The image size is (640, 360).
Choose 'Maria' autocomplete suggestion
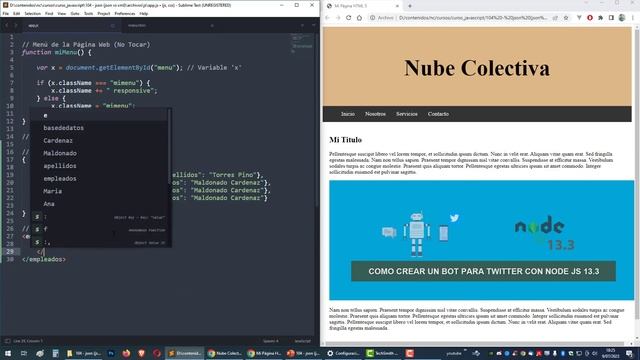(100, 191)
